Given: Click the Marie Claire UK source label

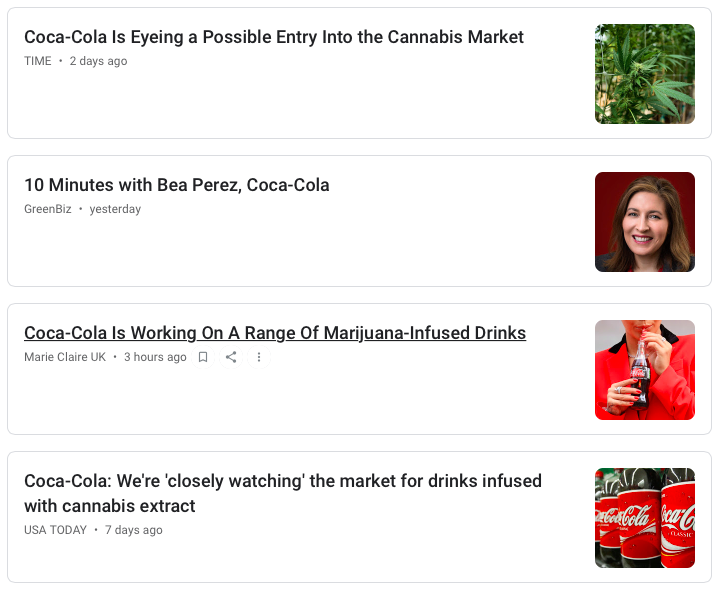Looking at the screenshot, I should click(65, 357).
